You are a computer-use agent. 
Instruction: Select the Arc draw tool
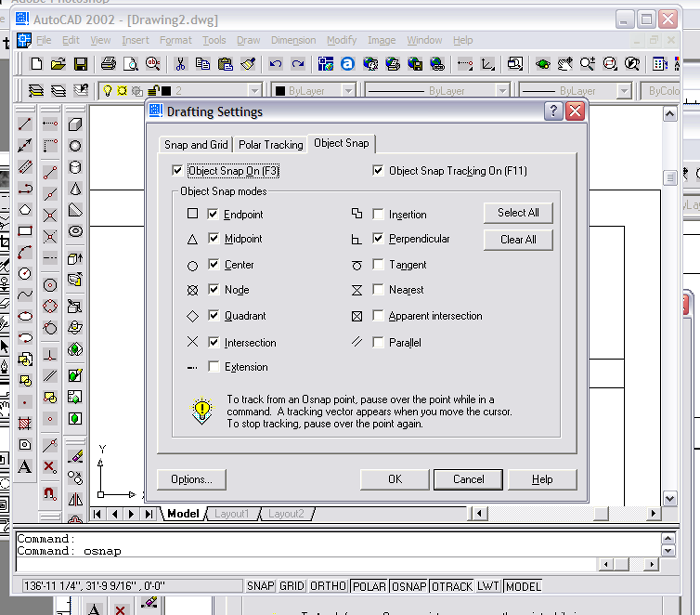(x=25, y=252)
